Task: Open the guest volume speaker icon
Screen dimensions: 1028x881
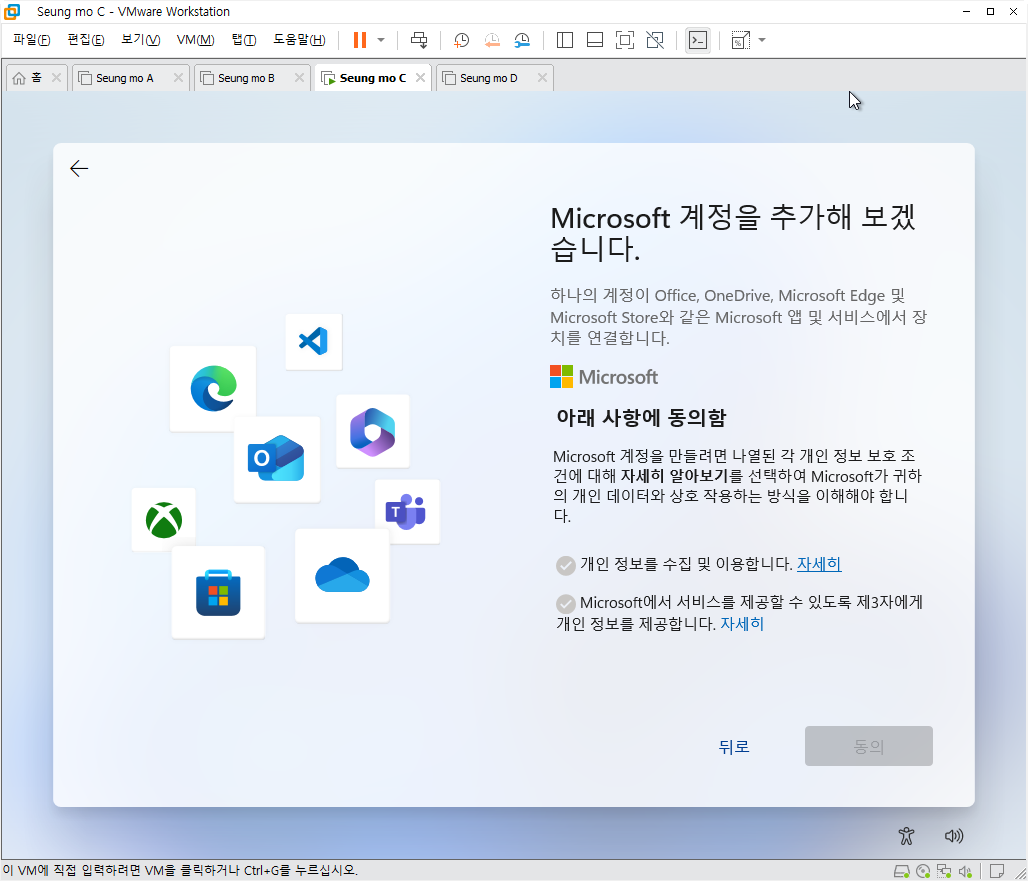Action: (954, 836)
